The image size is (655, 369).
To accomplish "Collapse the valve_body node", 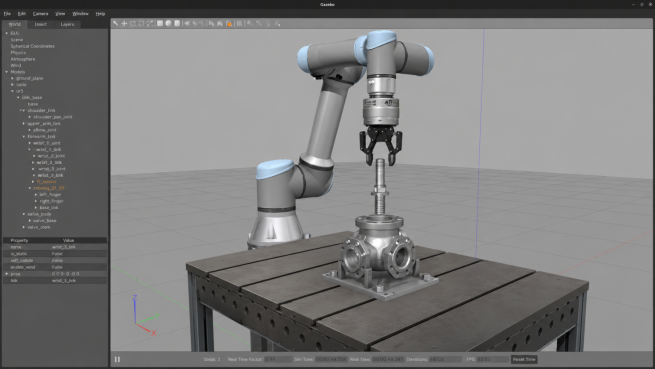I will (24, 214).
